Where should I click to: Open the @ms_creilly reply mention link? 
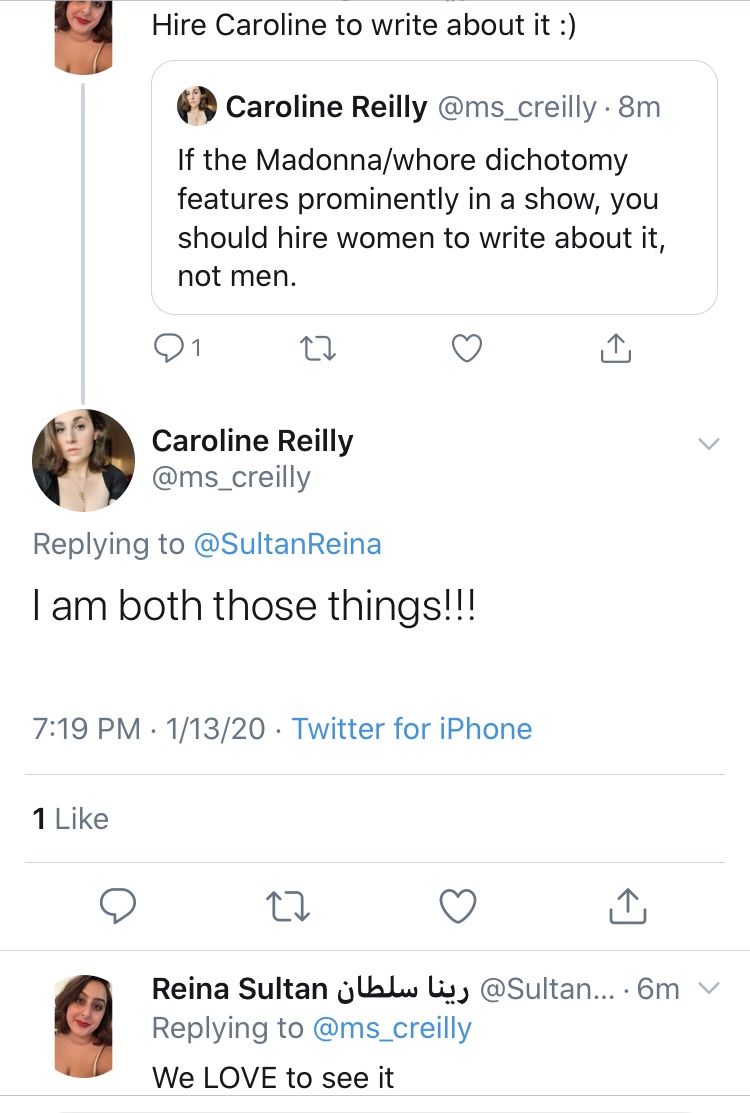click(x=392, y=1028)
